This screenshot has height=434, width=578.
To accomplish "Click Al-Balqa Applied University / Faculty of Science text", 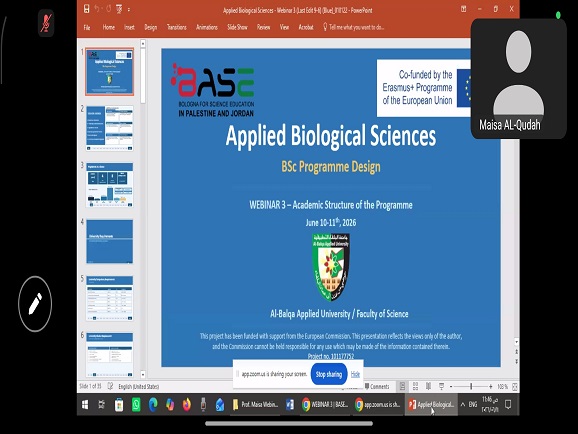I will 339,314.
